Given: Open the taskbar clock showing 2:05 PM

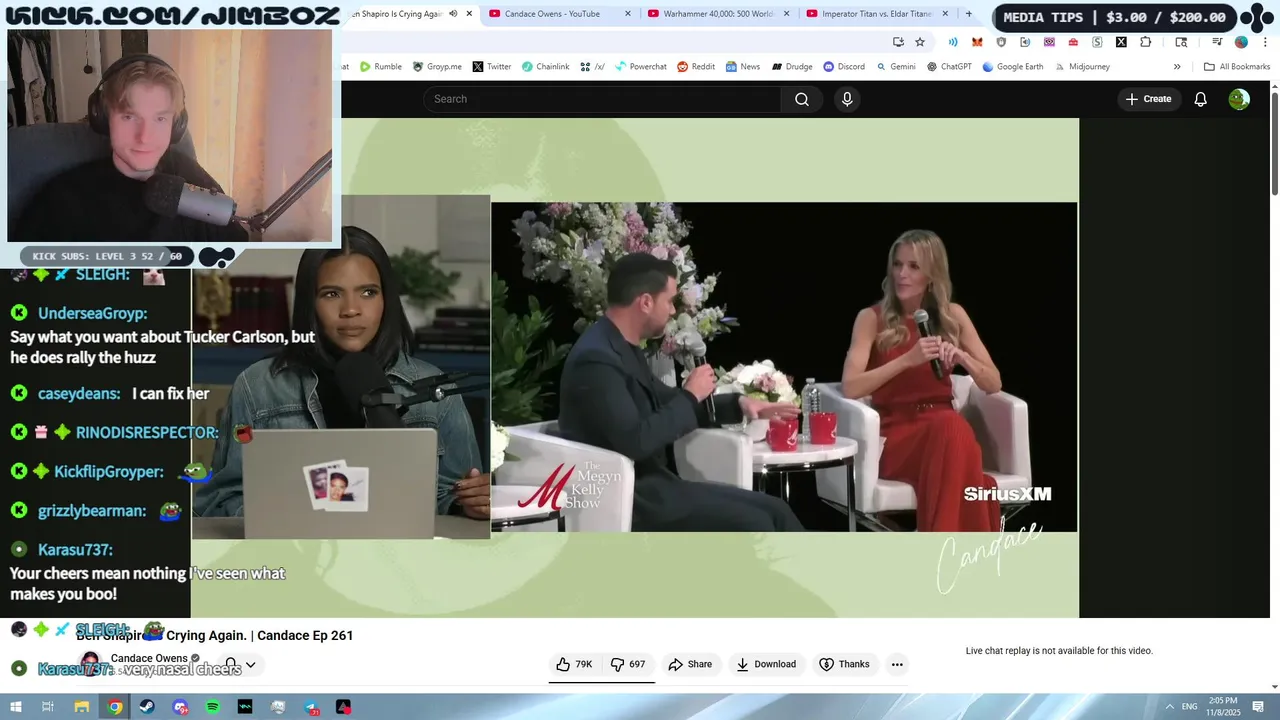Looking at the screenshot, I should (x=1223, y=706).
